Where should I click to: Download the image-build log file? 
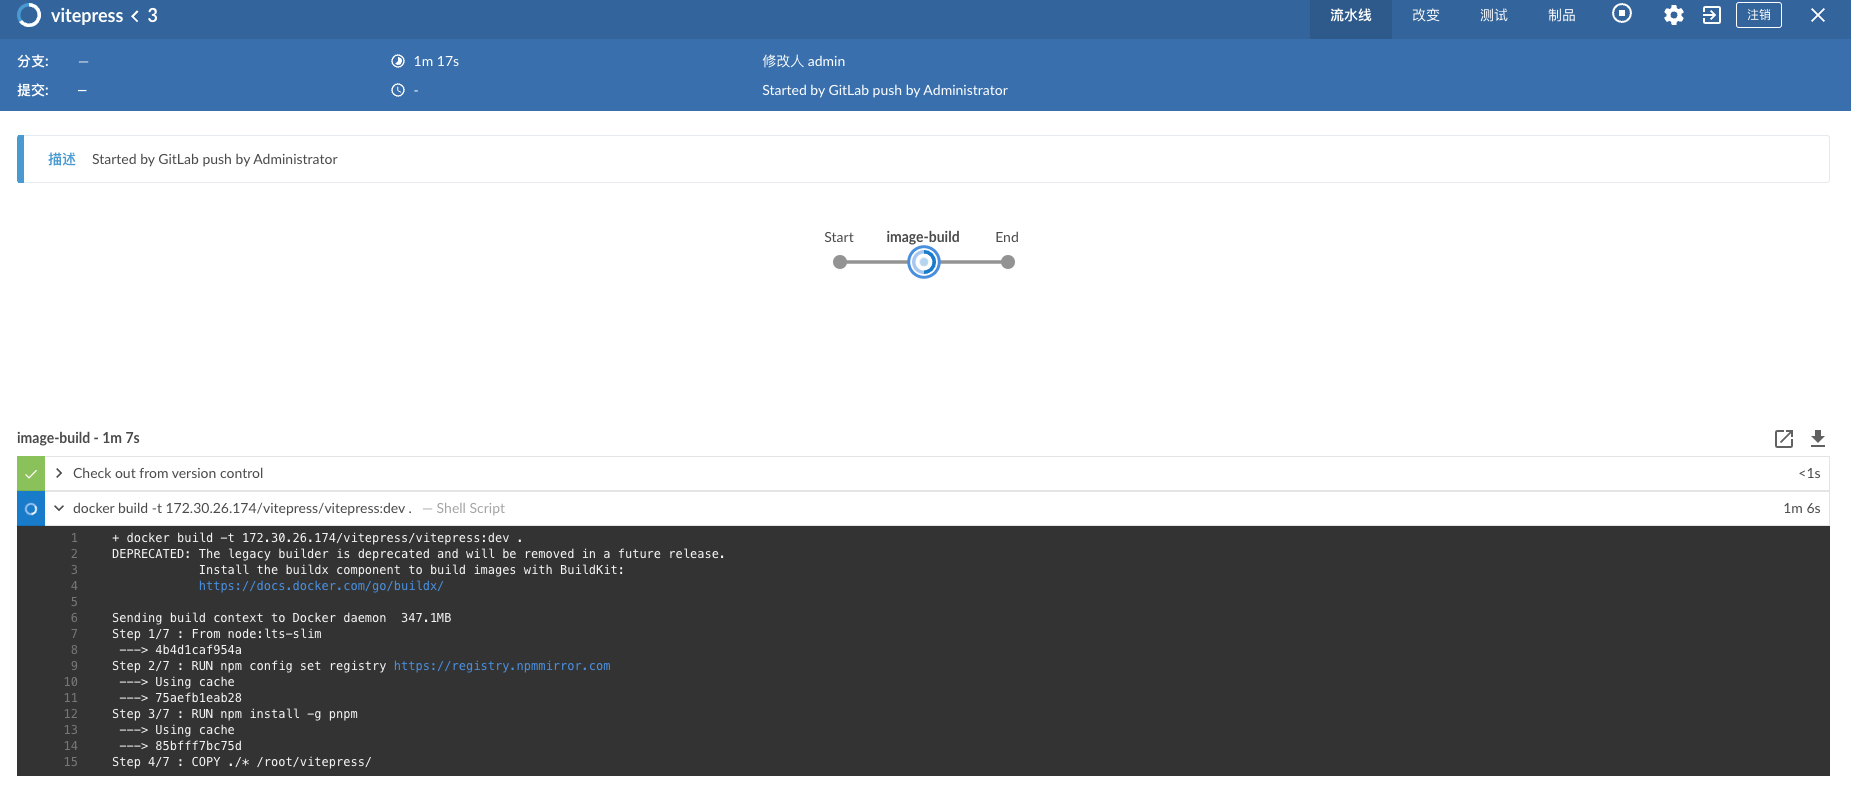pos(1817,438)
